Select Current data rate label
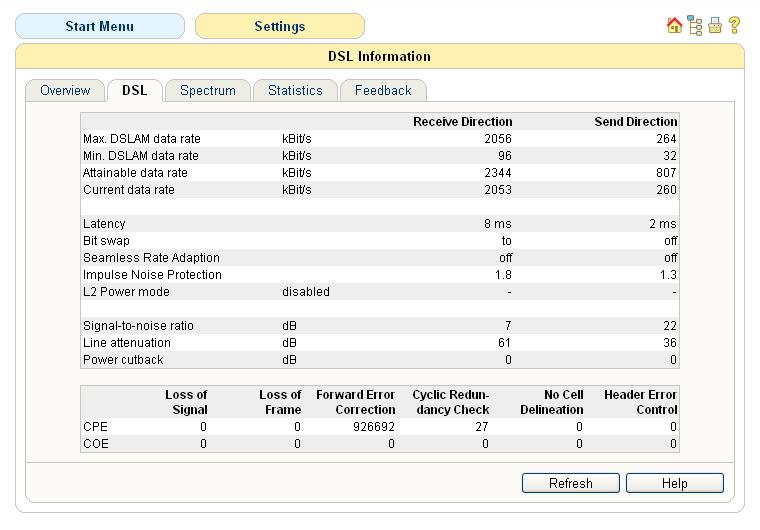Viewport: 760px width, 530px height. pyautogui.click(x=129, y=190)
